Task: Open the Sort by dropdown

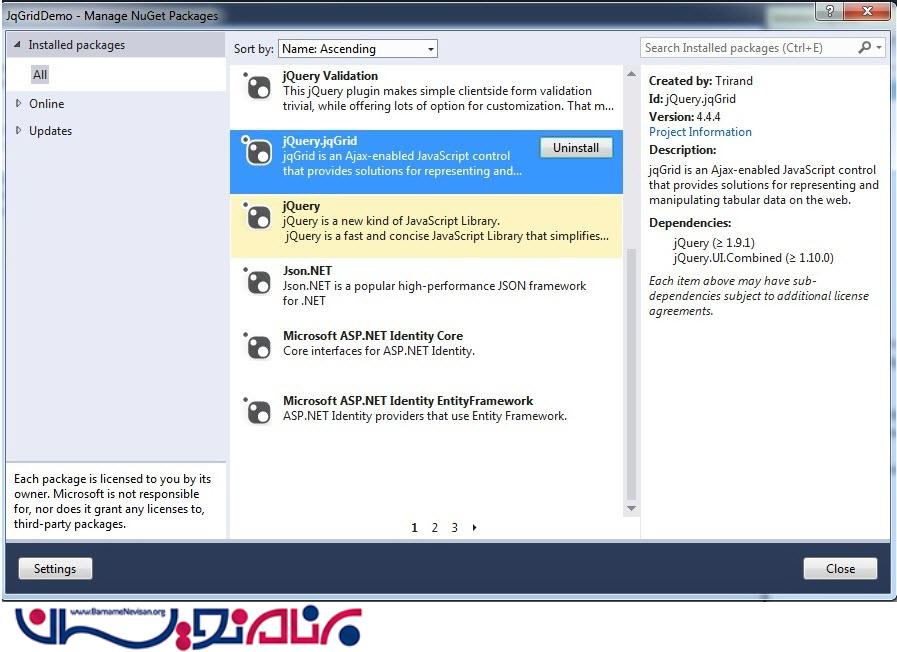Action: (357, 49)
